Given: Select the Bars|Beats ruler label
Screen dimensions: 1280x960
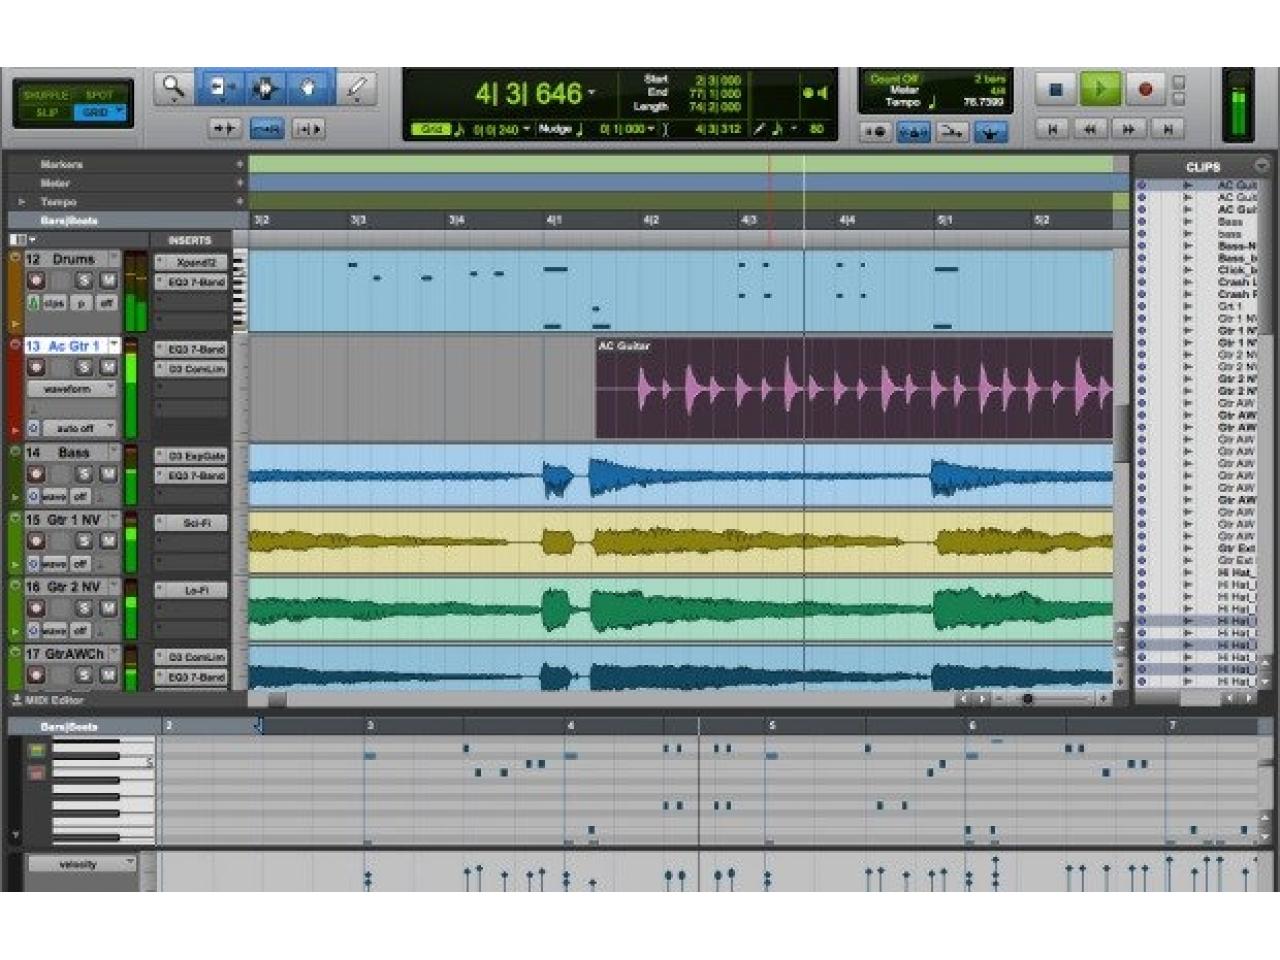Looking at the screenshot, I should [69, 220].
